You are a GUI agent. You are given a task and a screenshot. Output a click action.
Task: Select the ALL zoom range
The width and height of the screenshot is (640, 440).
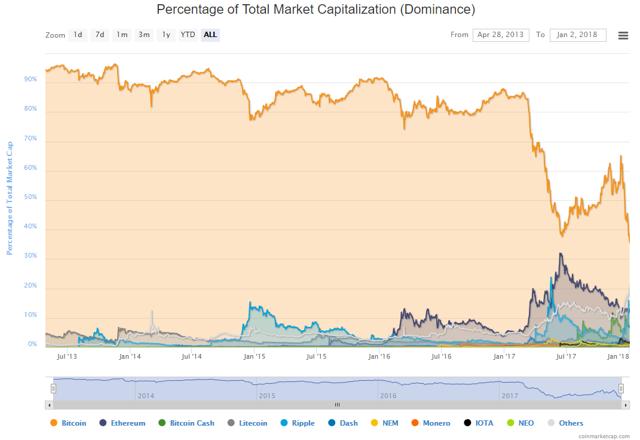point(210,35)
